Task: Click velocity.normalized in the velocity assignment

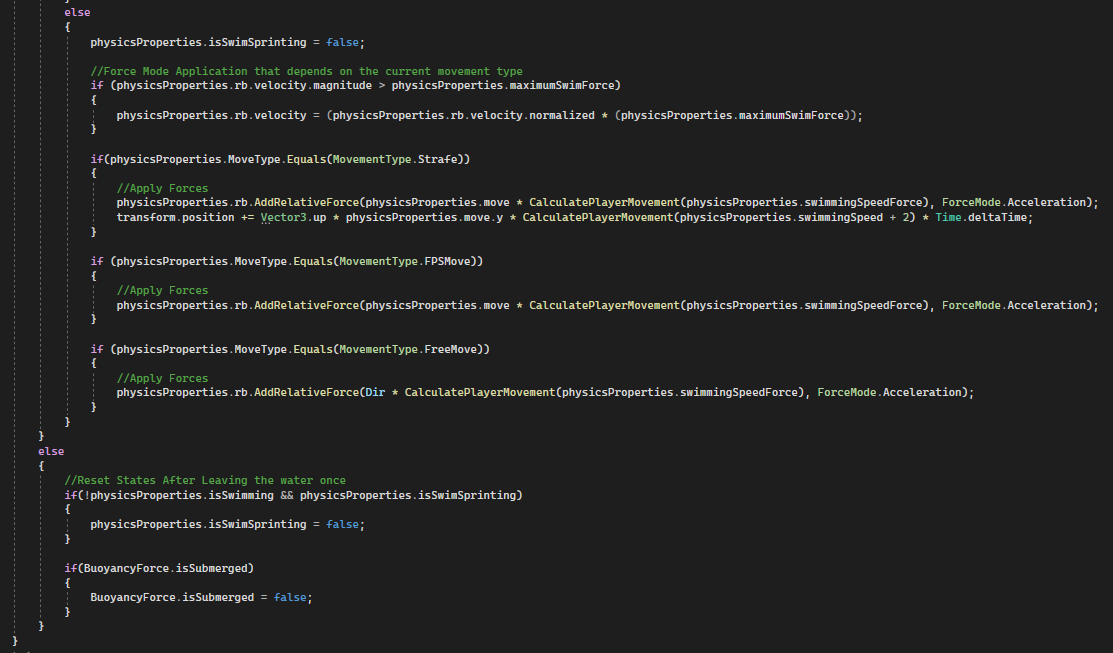Action: click(x=532, y=115)
